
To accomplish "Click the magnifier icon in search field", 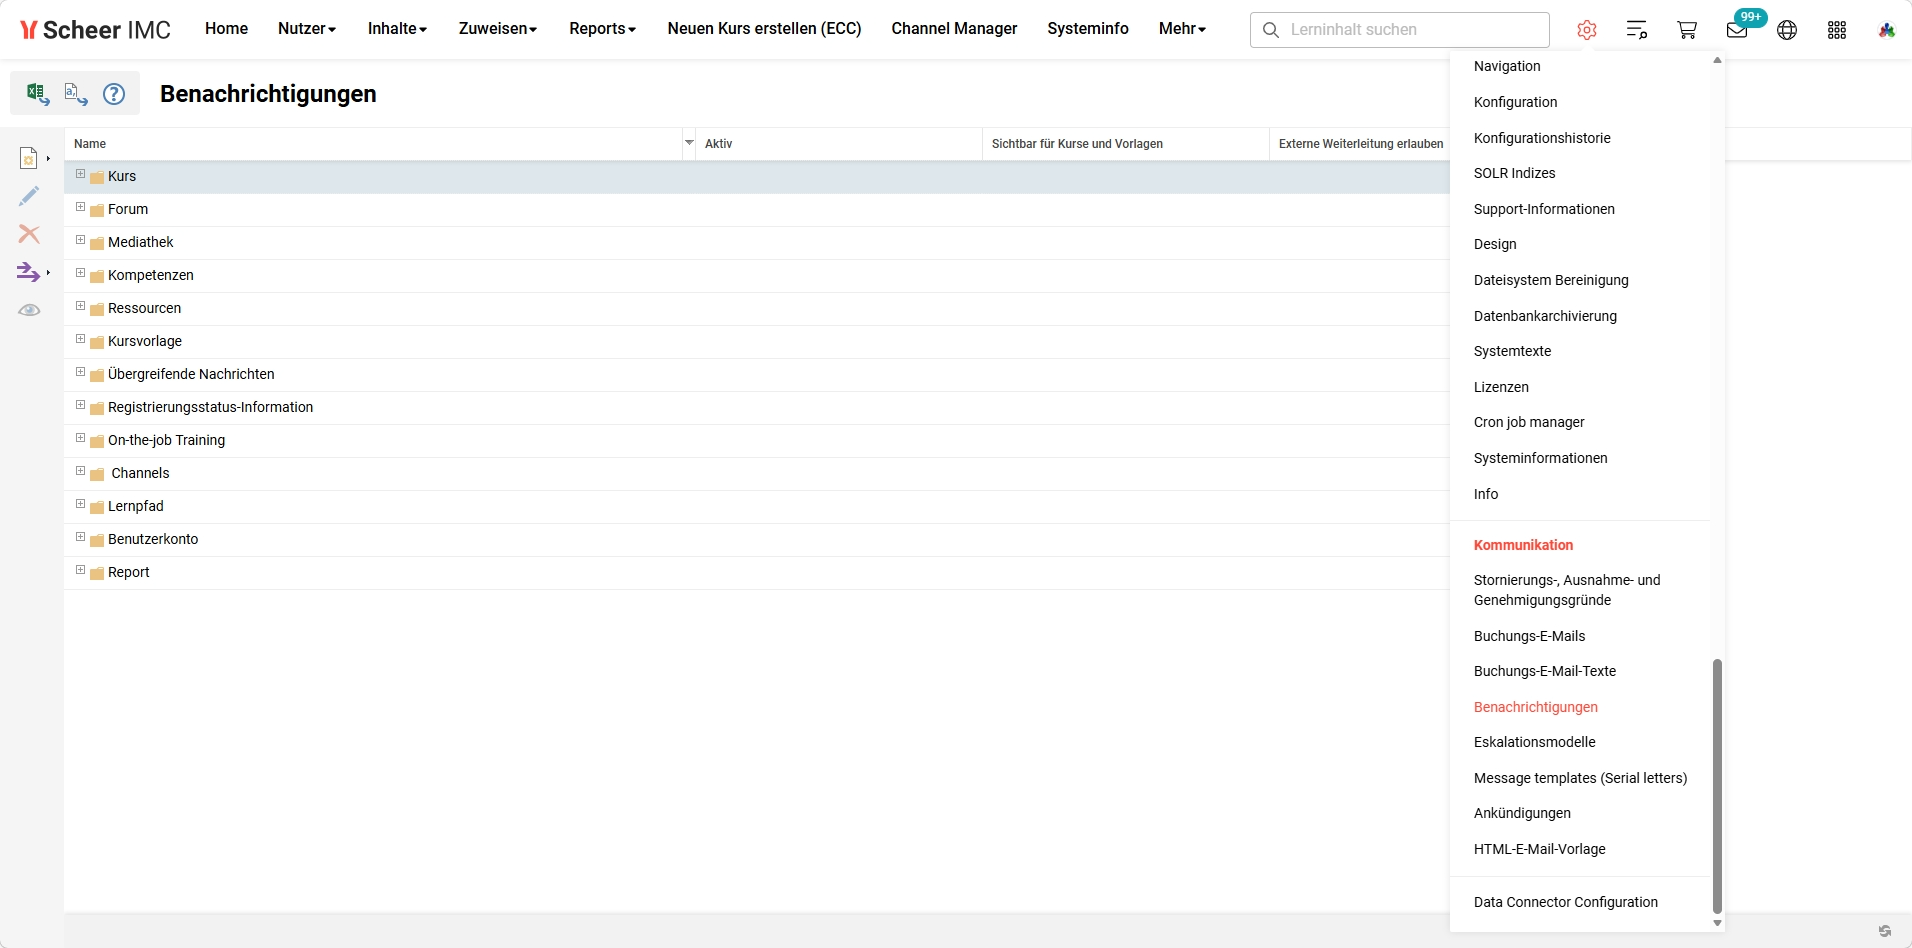I will [1271, 30].
